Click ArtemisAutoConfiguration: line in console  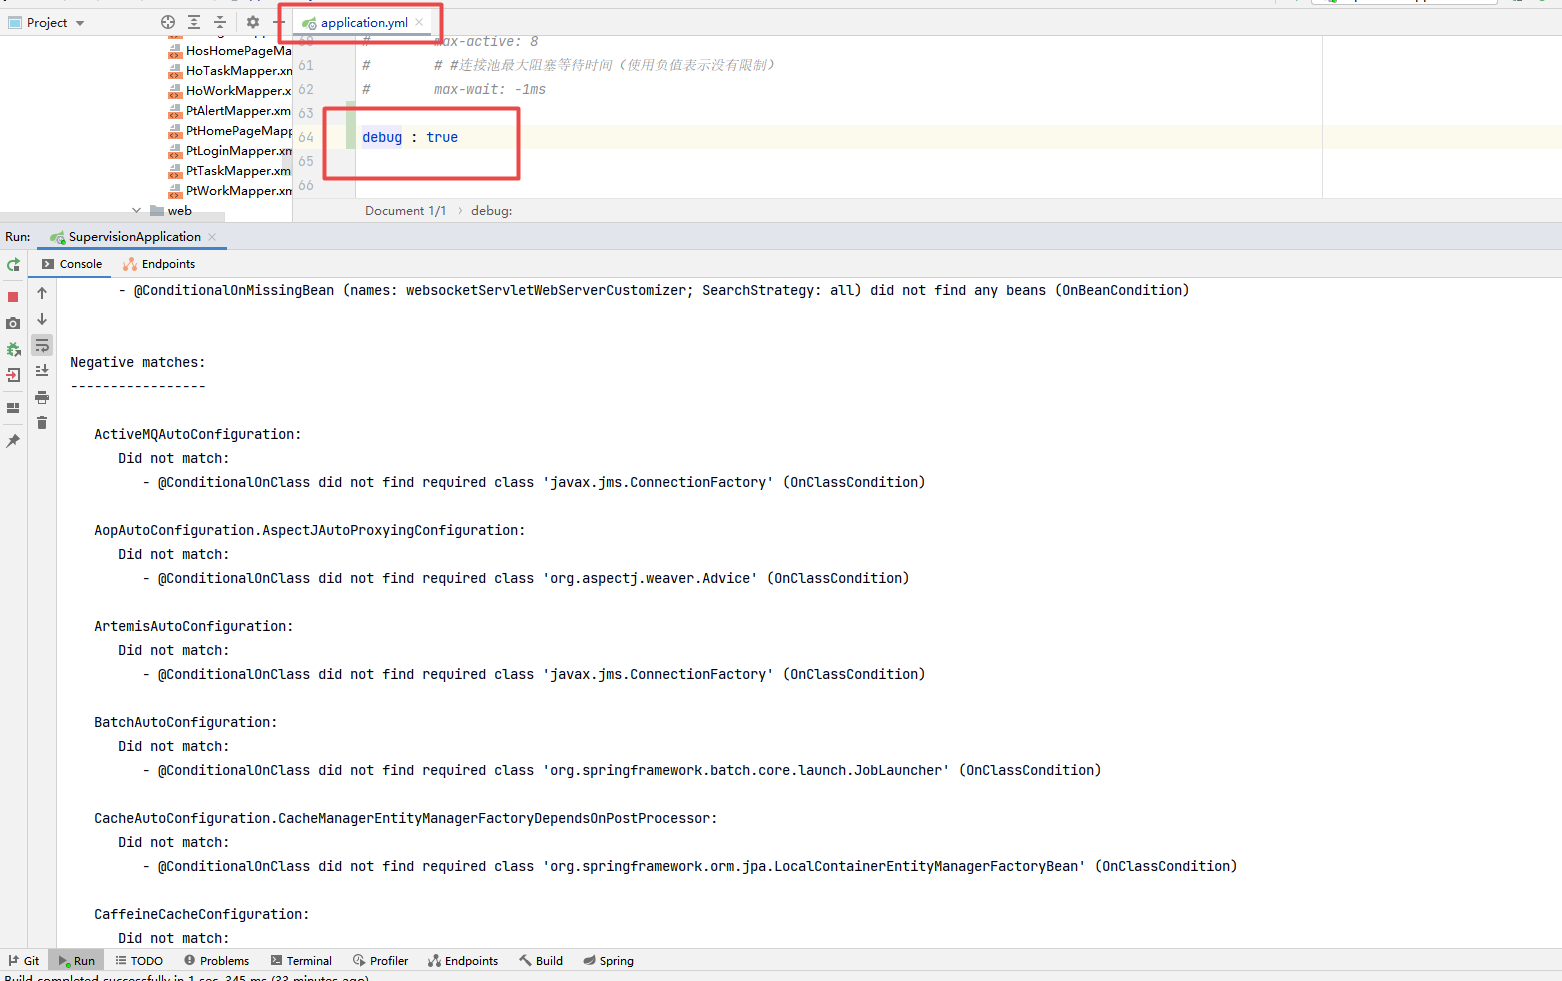coord(193,626)
